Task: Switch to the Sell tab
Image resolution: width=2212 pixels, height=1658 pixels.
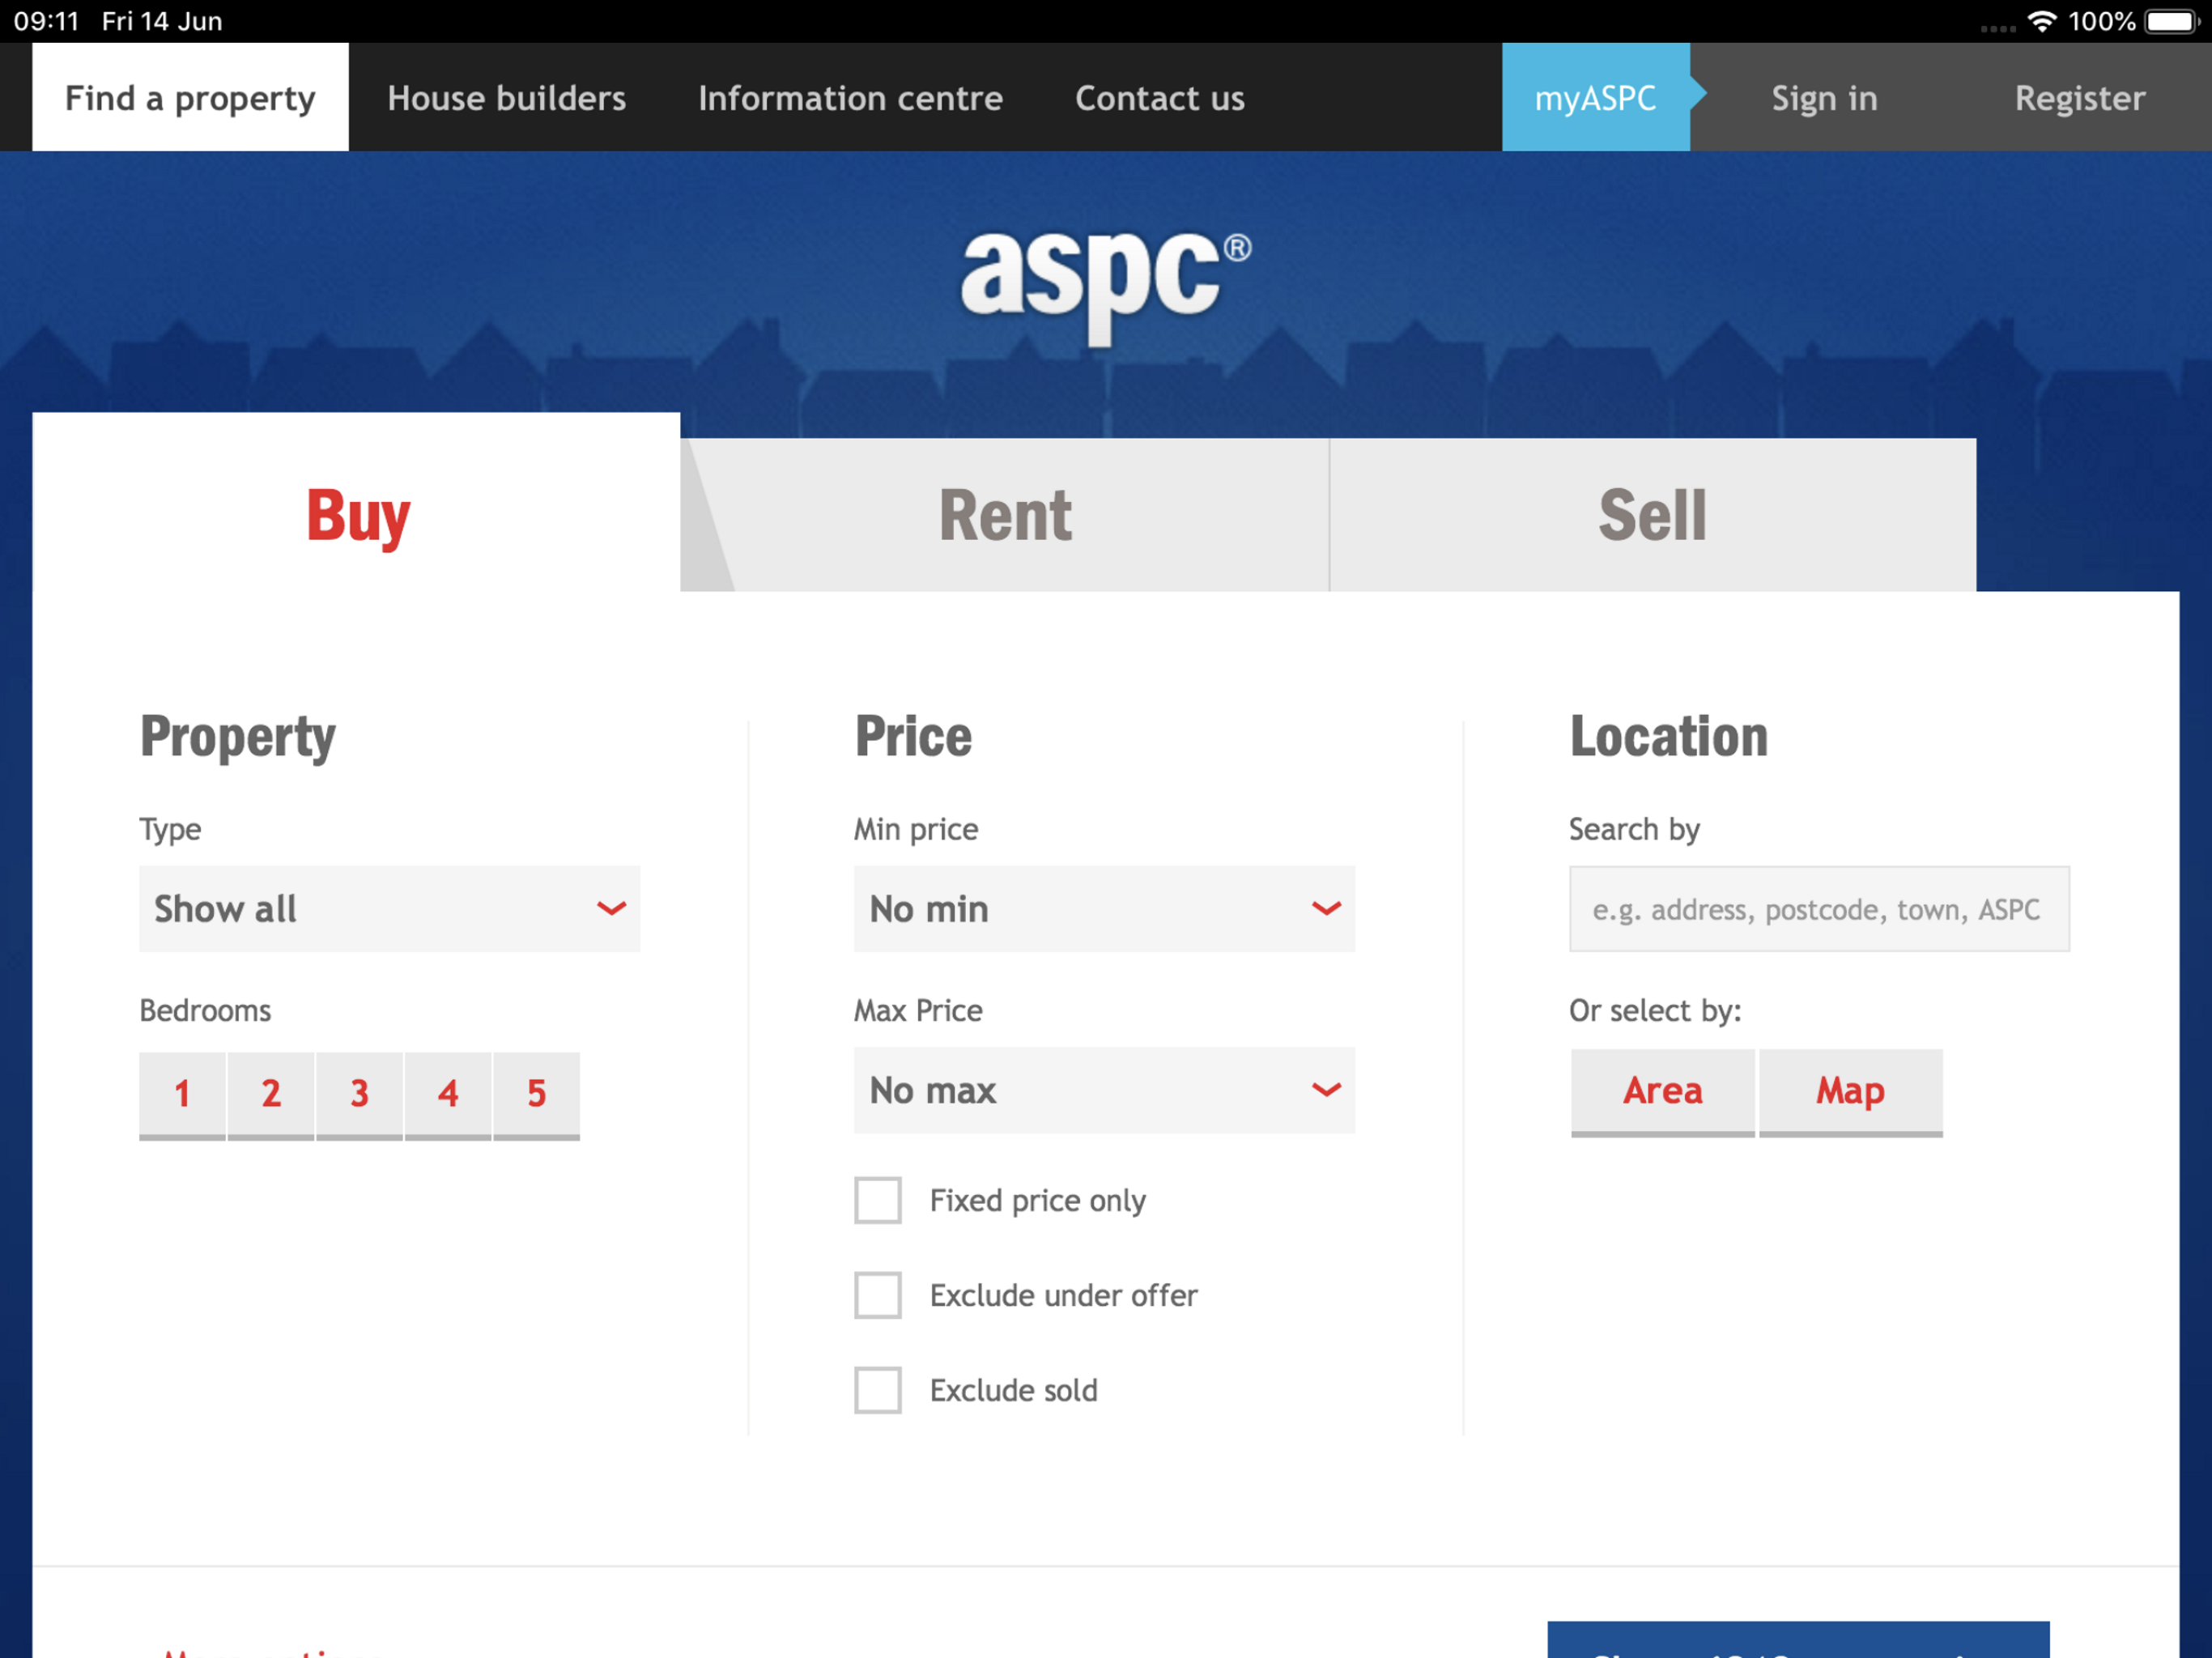Action: (x=1653, y=515)
